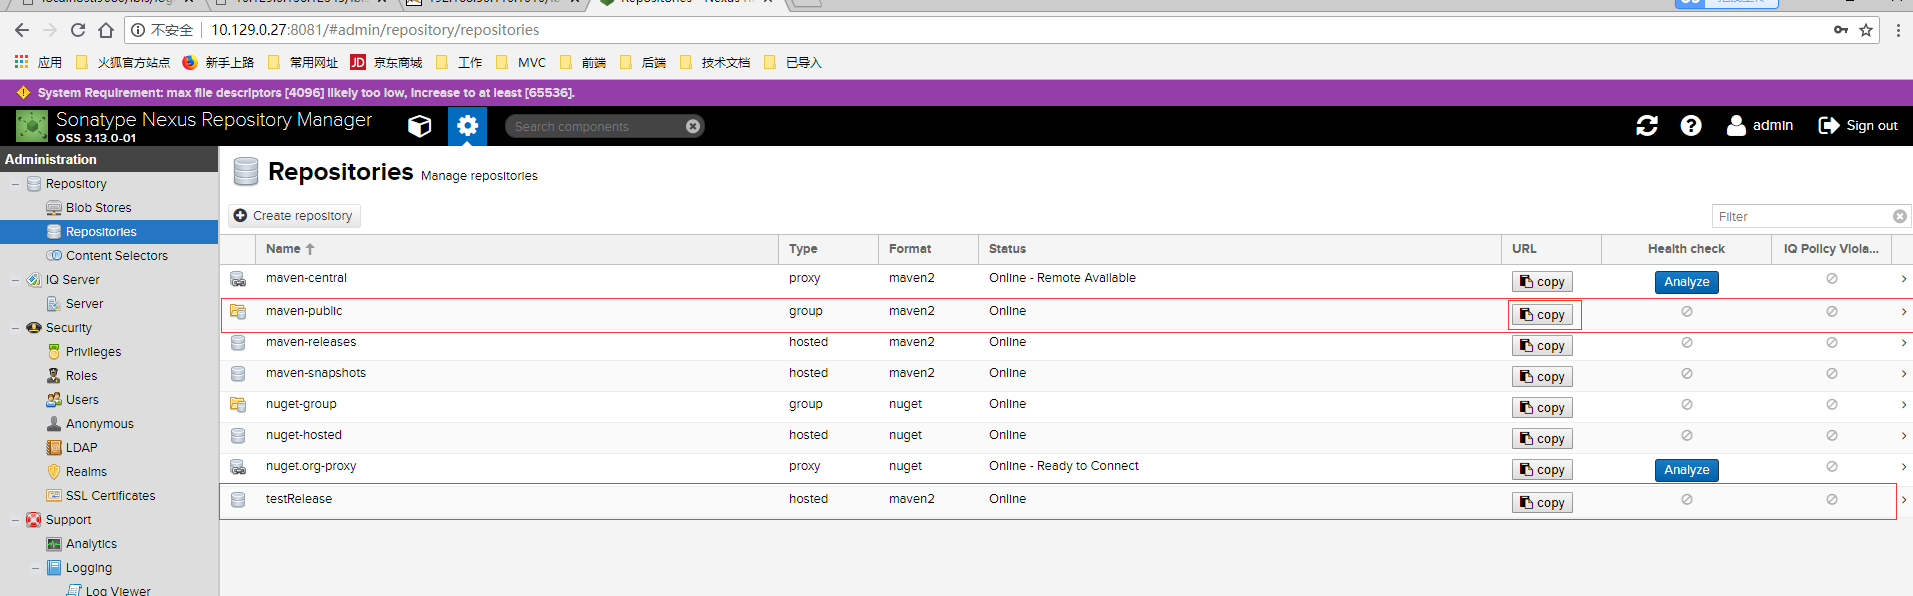Copy URL of maven-releases

click(x=1542, y=346)
